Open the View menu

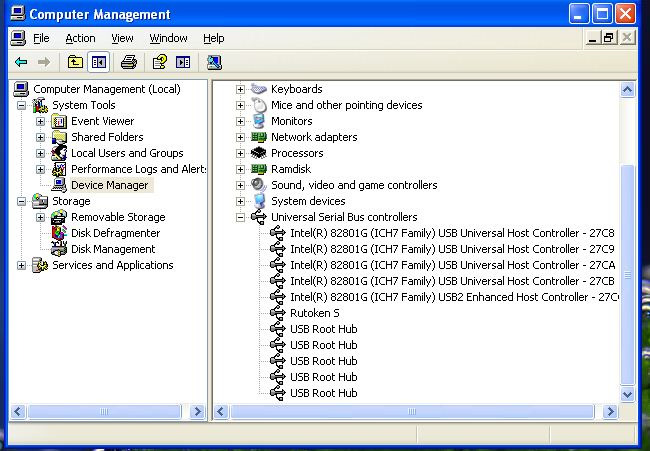(x=122, y=38)
